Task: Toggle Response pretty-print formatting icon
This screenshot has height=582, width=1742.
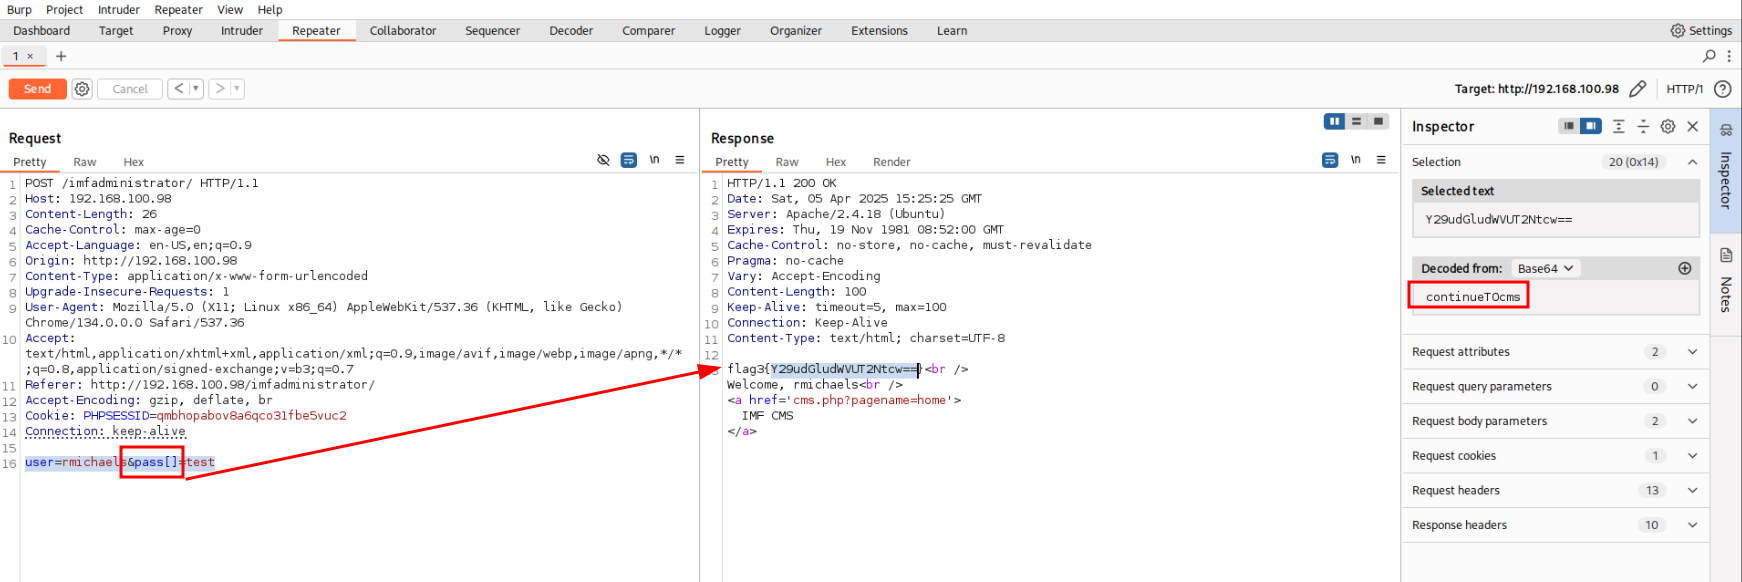Action: coord(1330,160)
